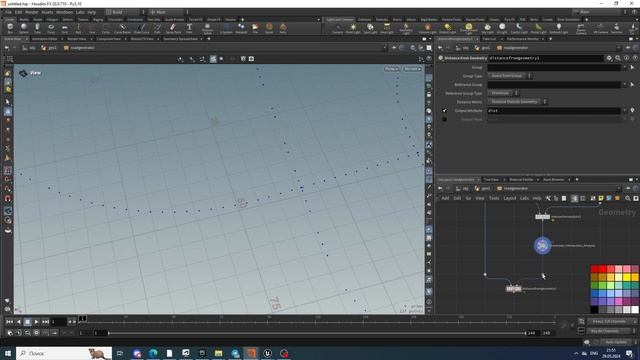Click the network editor find magnifier icon
This screenshot has height=360, width=640.
coord(628,198)
